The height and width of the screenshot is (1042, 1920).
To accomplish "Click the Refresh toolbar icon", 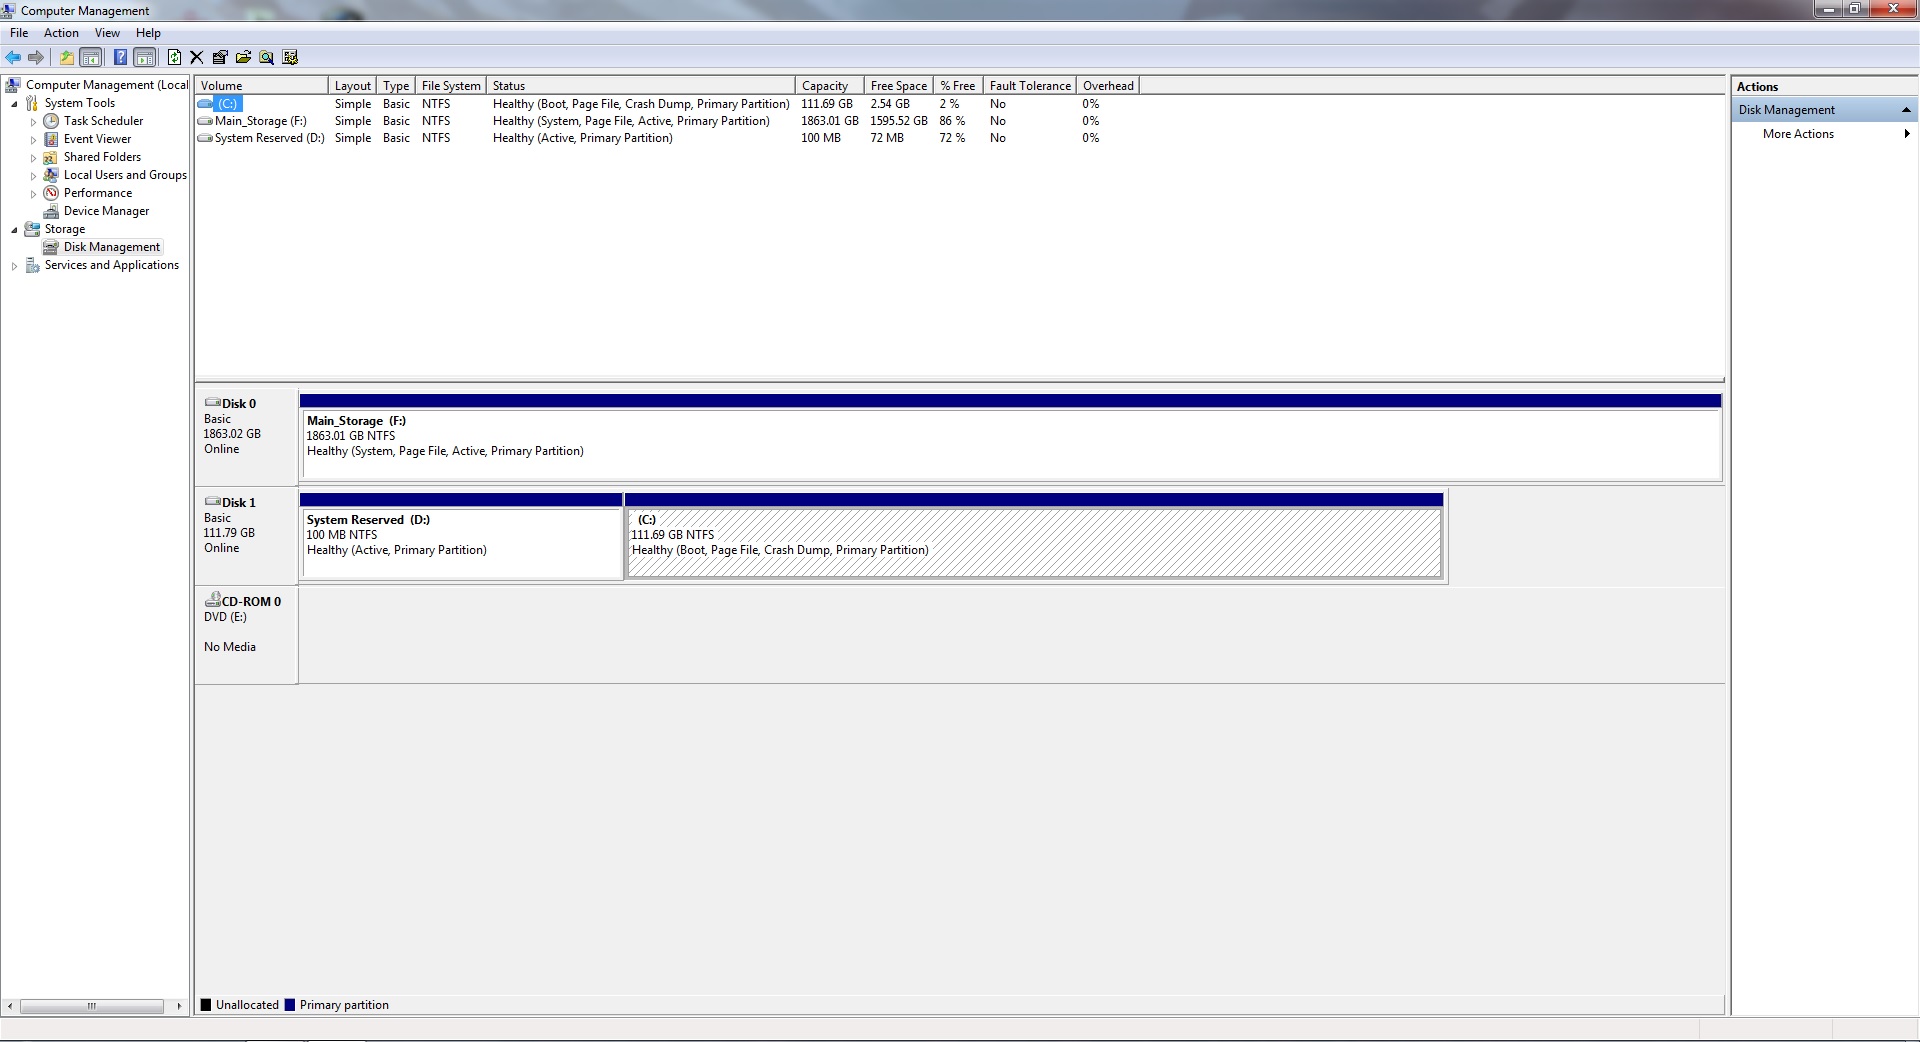I will pos(174,57).
